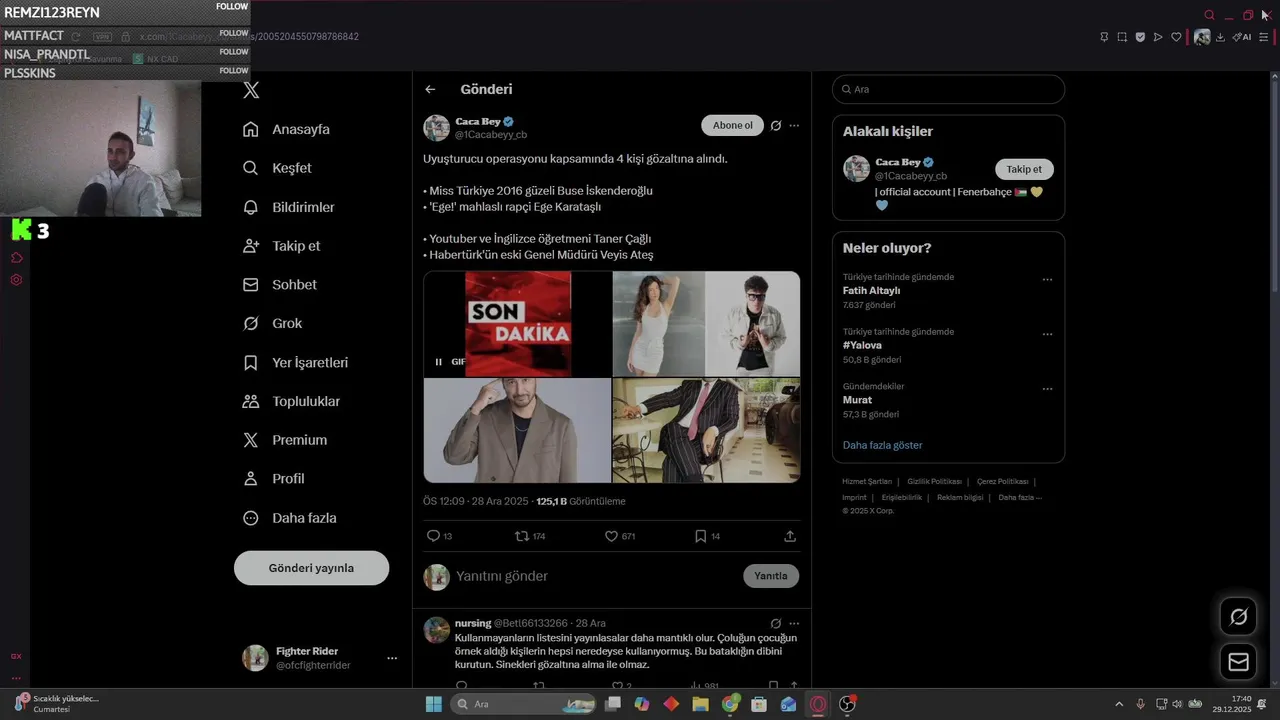Click the snapshot icon in browser toolbar
The width and height of the screenshot is (1280, 720).
(x=1122, y=37)
